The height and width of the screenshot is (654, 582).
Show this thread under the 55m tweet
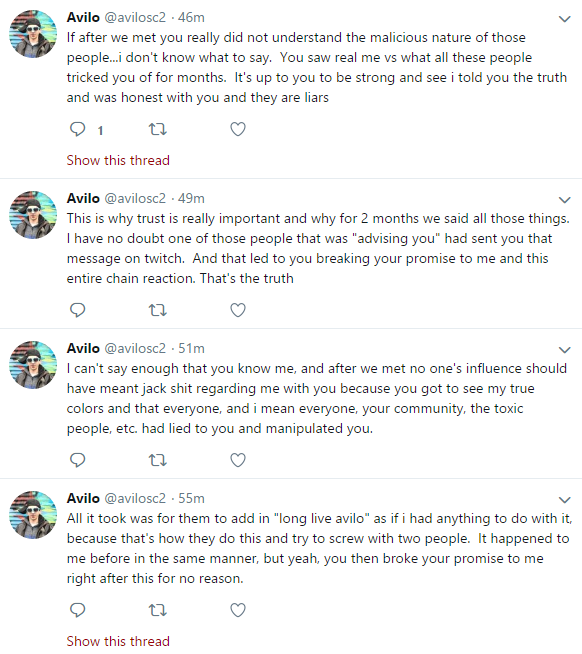tap(118, 641)
